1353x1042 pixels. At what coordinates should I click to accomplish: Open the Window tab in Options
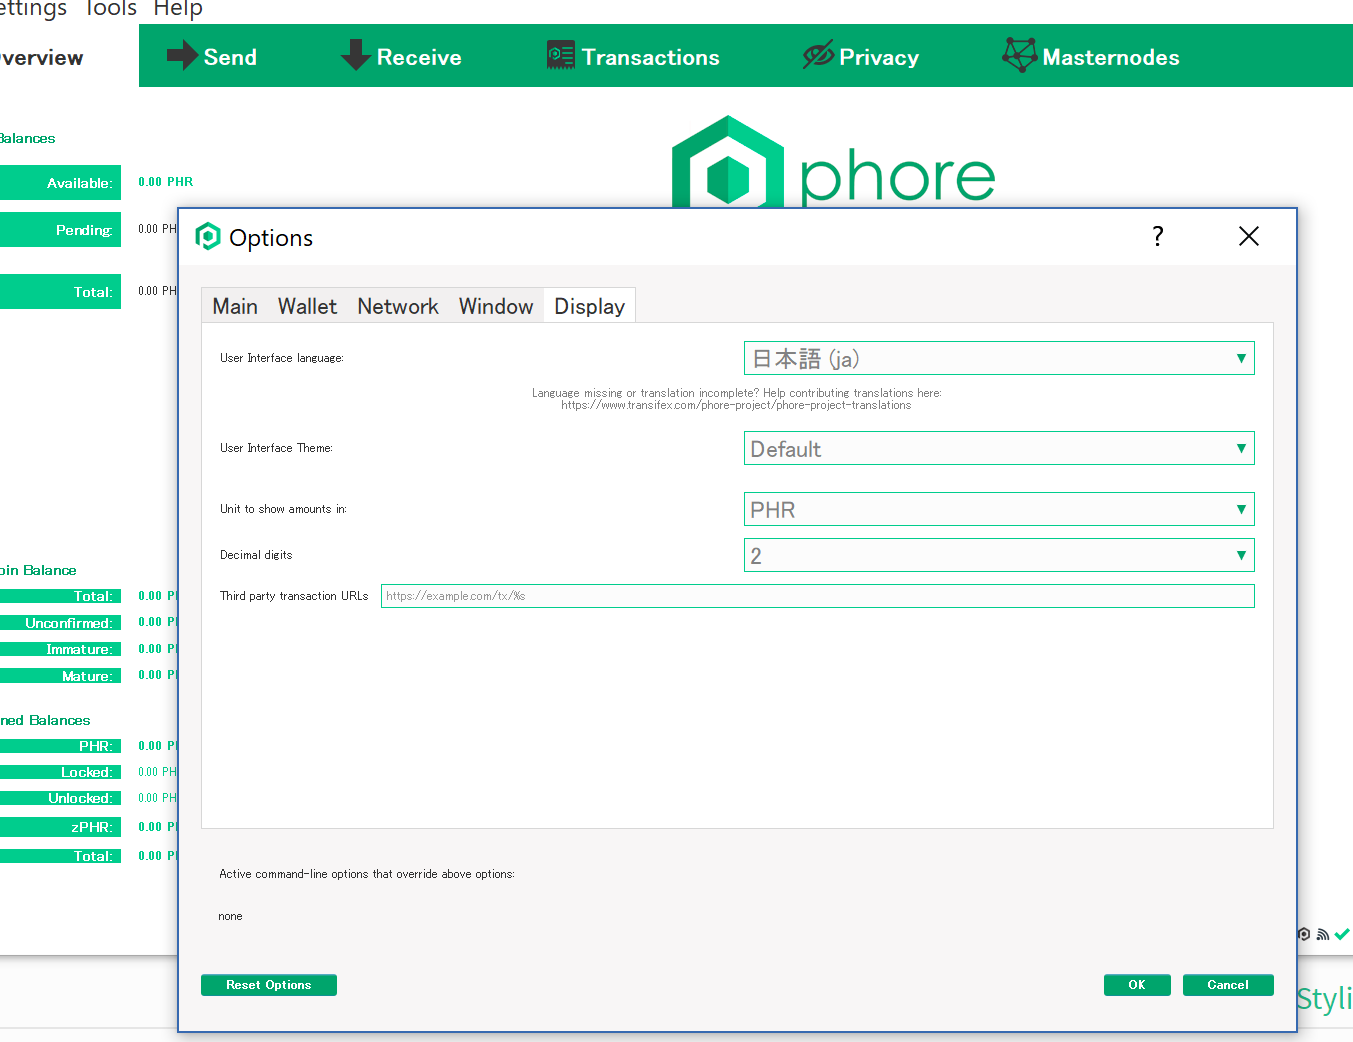coord(496,306)
